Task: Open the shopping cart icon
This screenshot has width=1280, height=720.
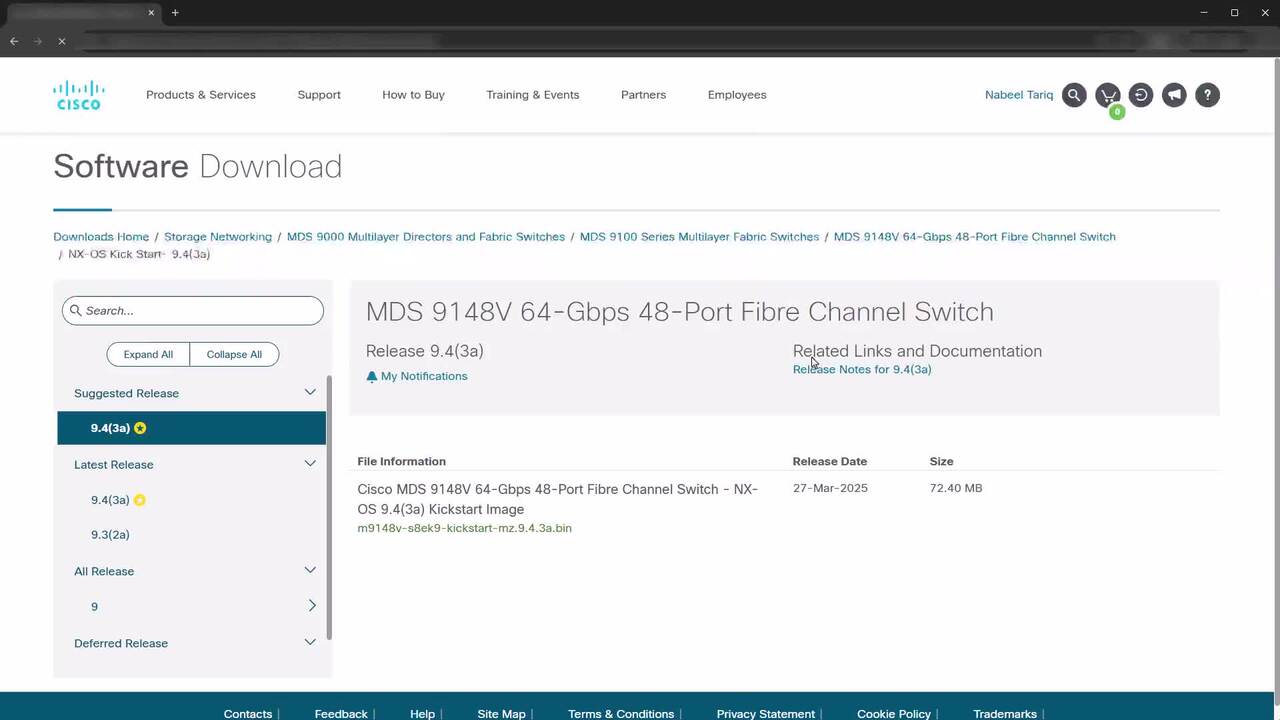Action: click(1108, 96)
